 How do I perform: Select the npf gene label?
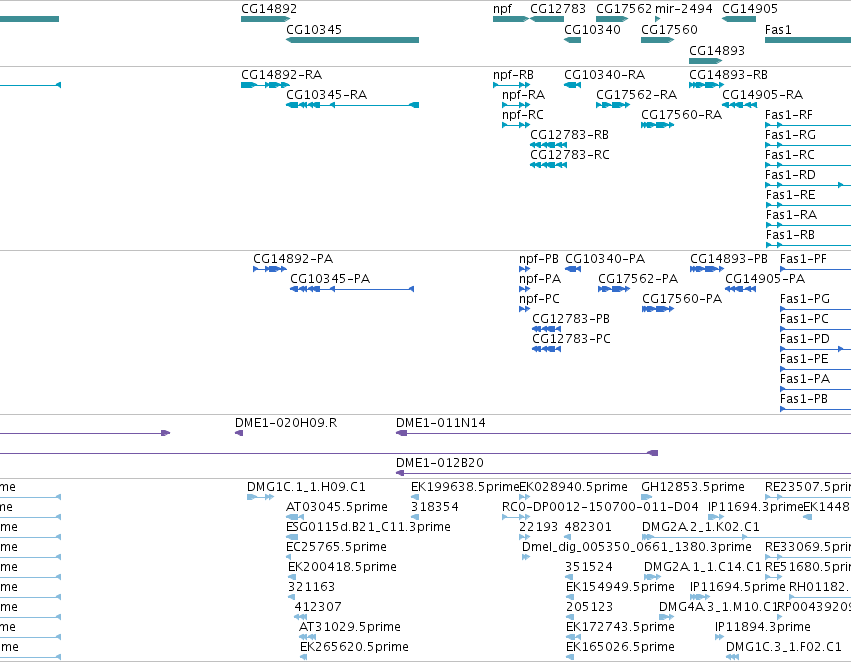(x=502, y=9)
